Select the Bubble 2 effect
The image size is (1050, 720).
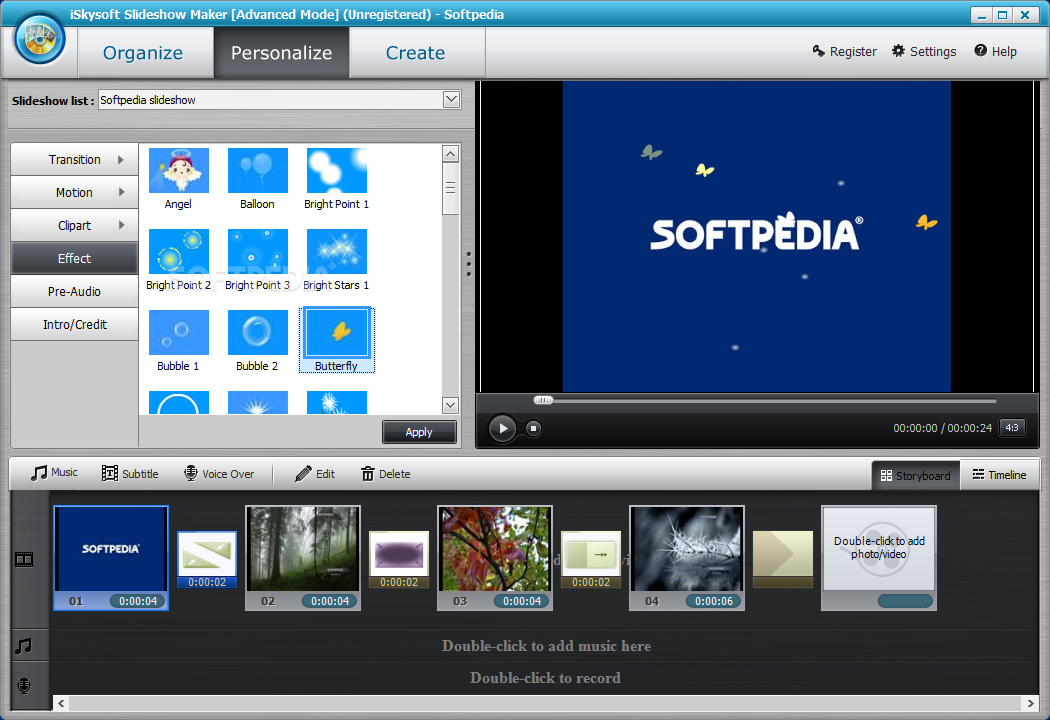coord(257,332)
